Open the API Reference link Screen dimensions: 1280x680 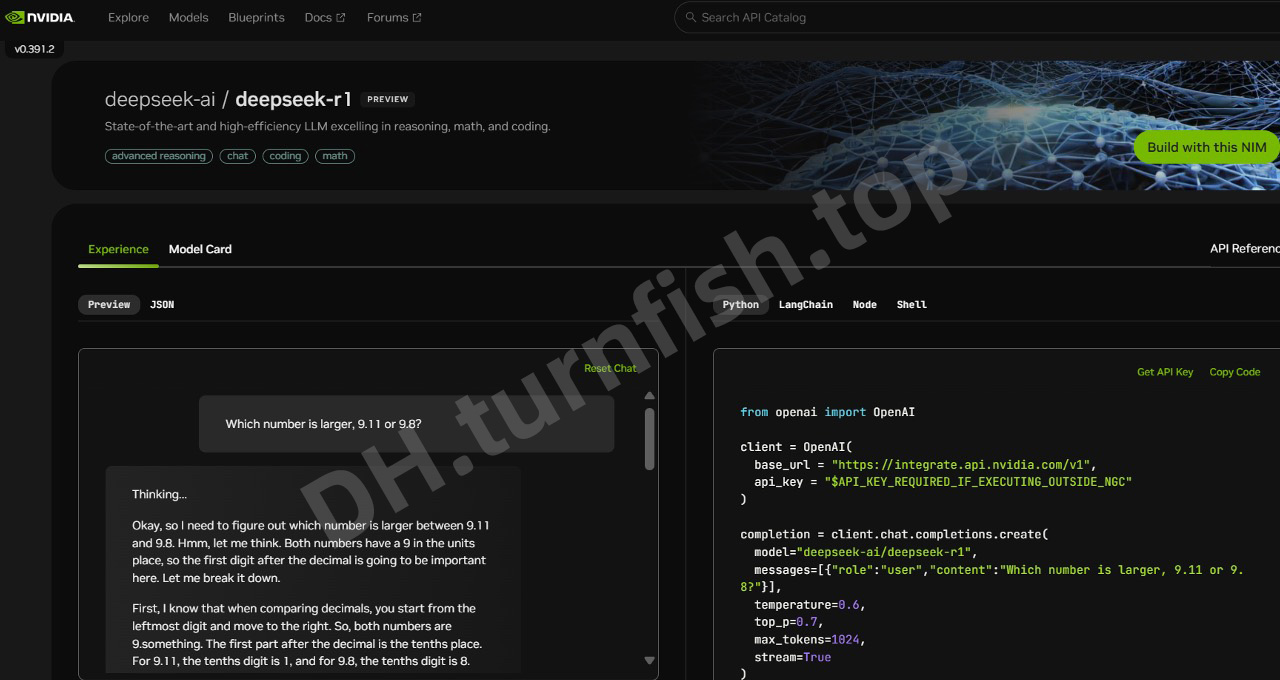tap(1245, 248)
